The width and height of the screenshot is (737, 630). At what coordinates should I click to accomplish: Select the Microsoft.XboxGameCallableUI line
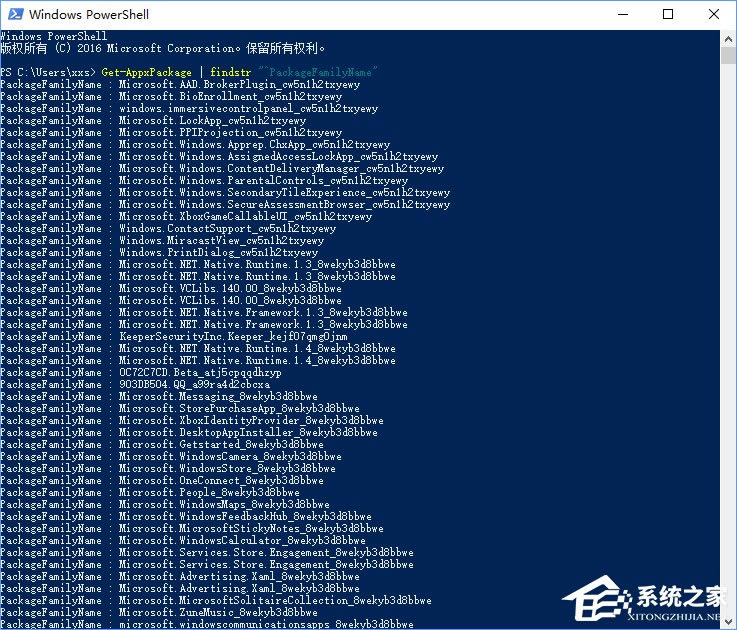[186, 216]
